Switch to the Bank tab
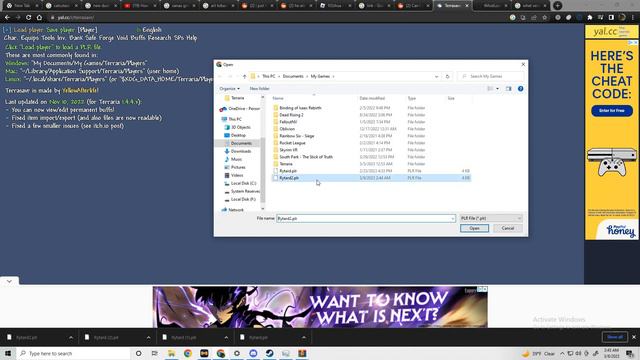 76,38
